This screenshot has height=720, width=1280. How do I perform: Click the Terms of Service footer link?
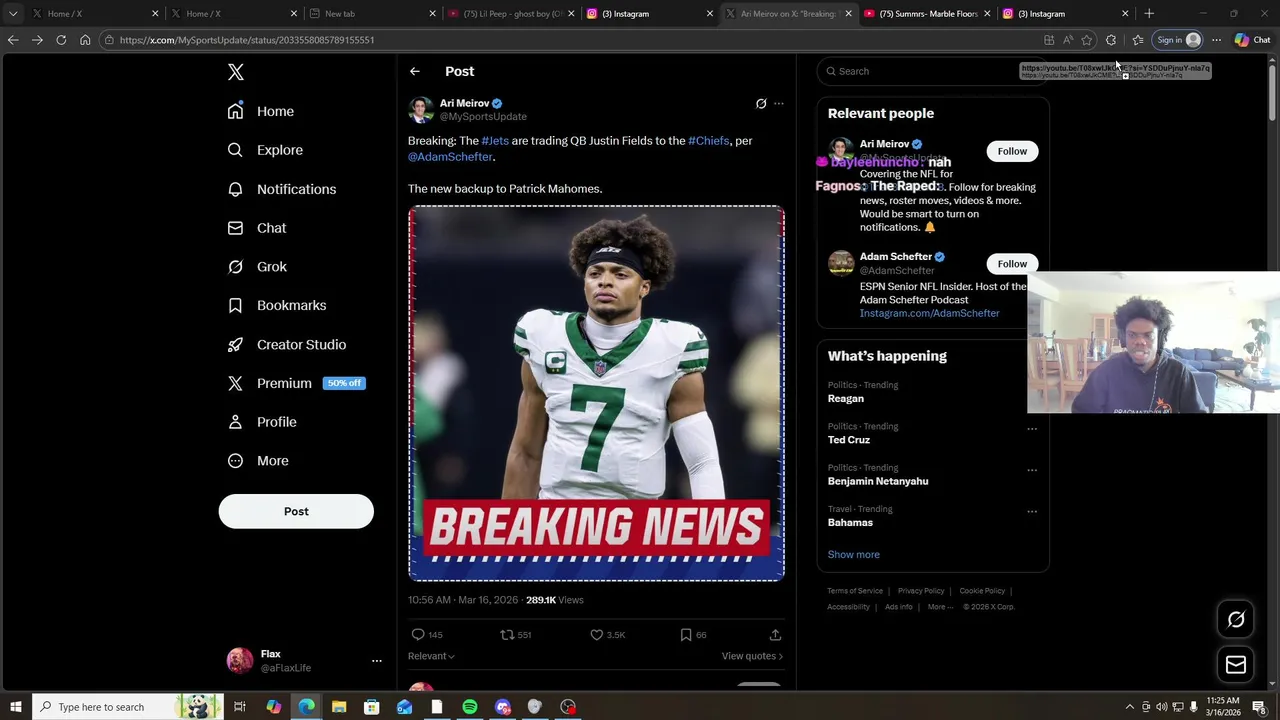click(855, 591)
